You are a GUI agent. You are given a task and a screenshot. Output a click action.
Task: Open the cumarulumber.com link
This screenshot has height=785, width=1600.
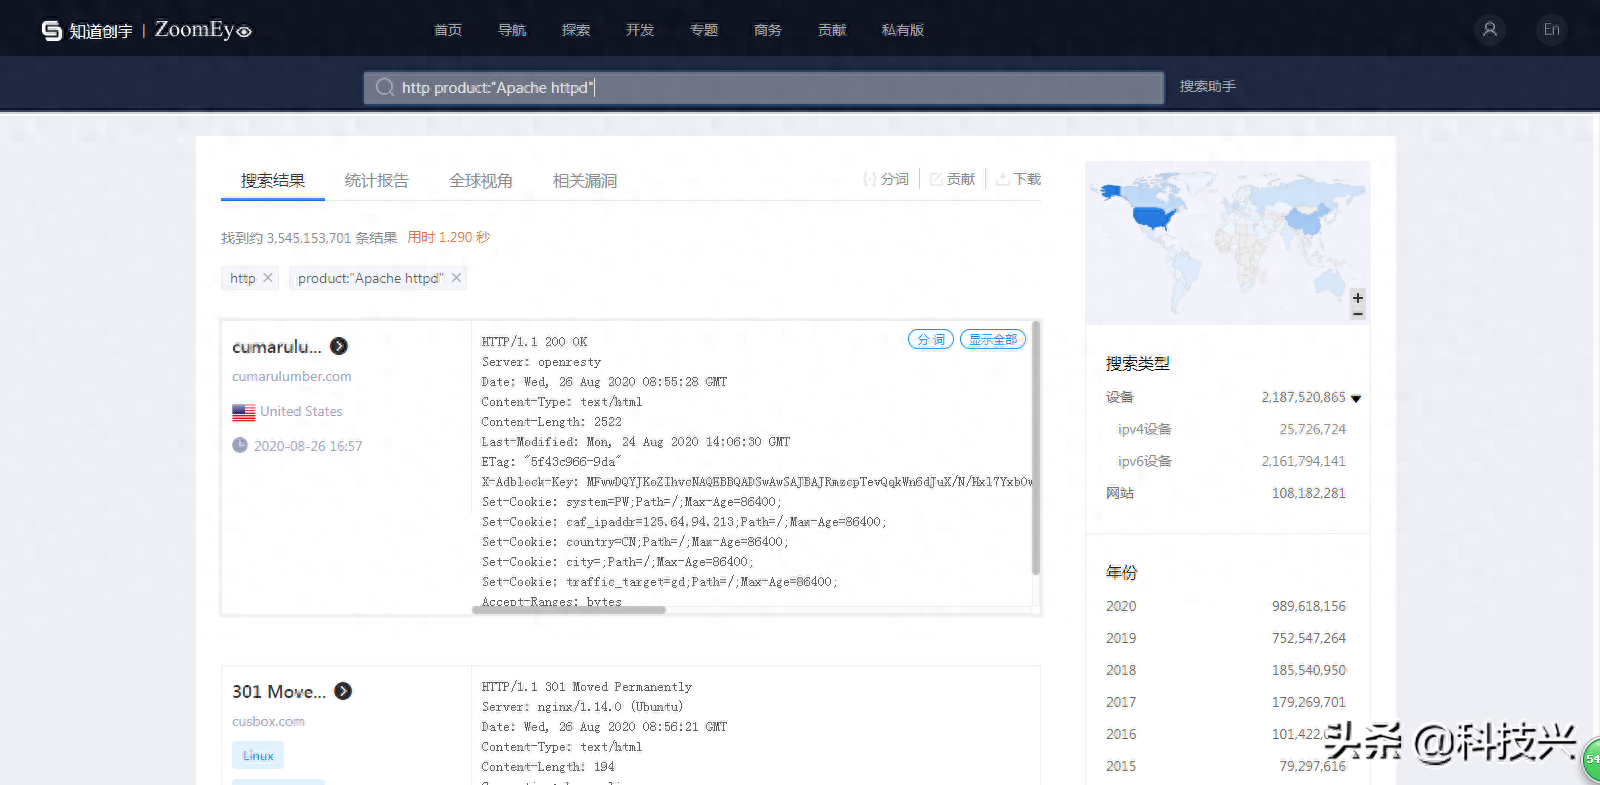coord(292,377)
